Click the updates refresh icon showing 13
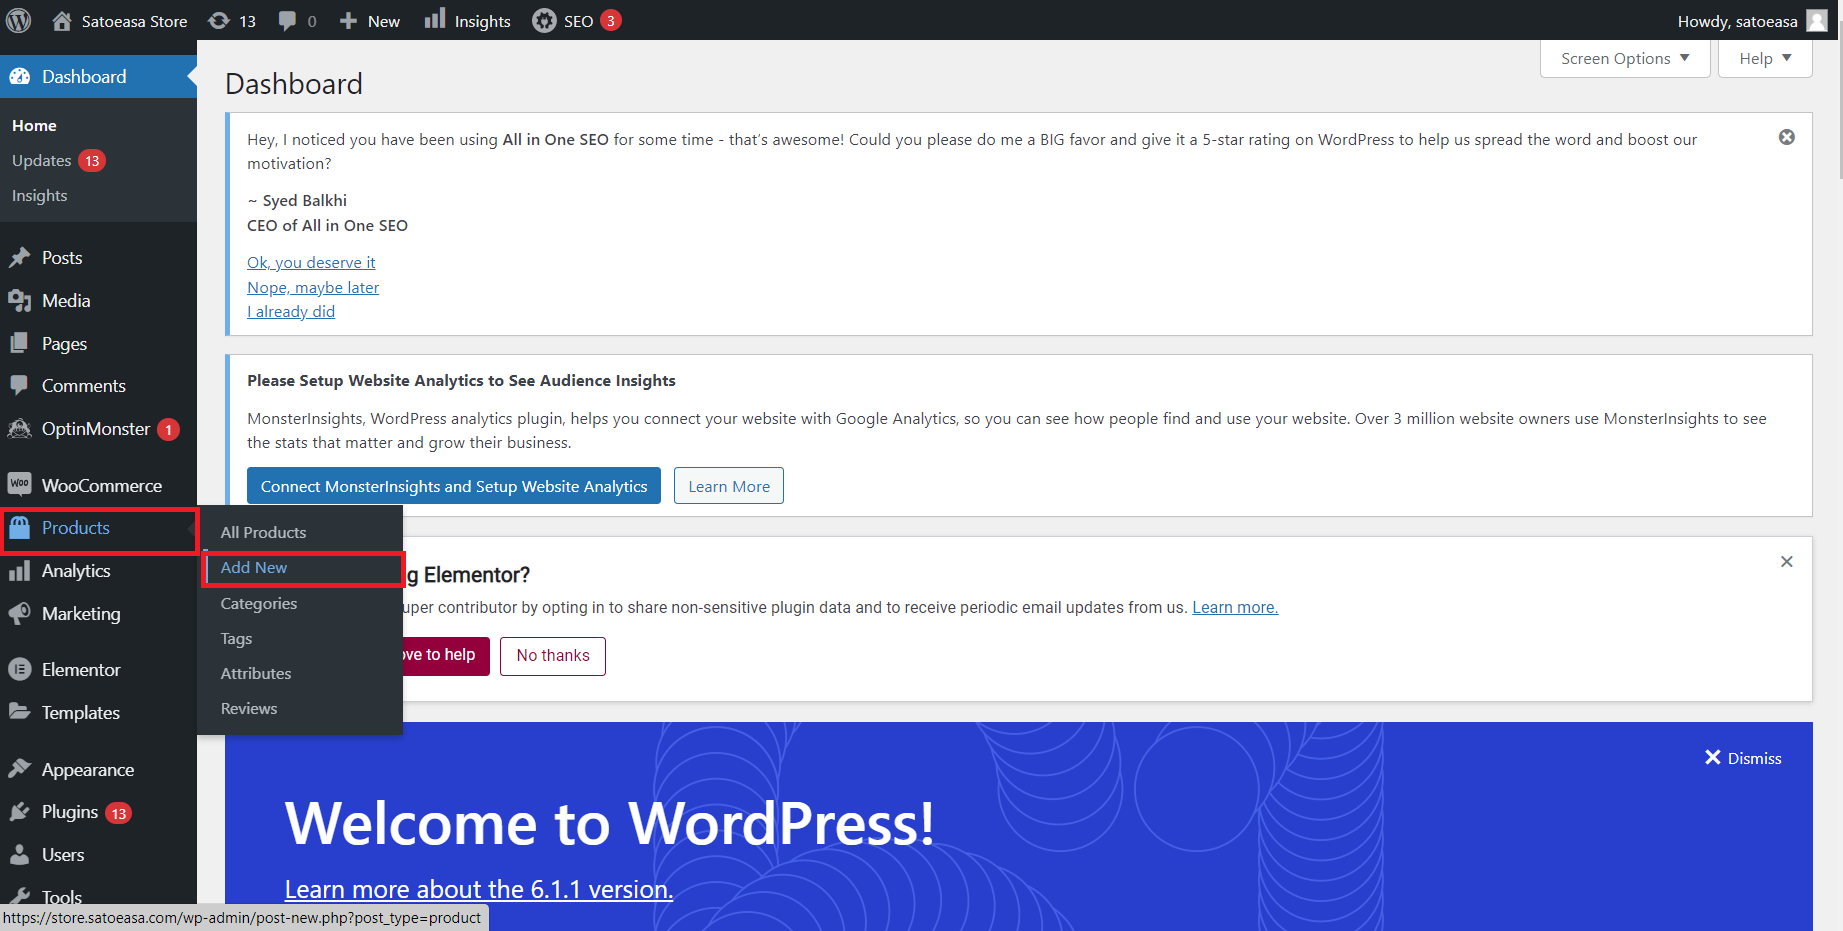Screen dimensions: 1843x931 click(219, 20)
